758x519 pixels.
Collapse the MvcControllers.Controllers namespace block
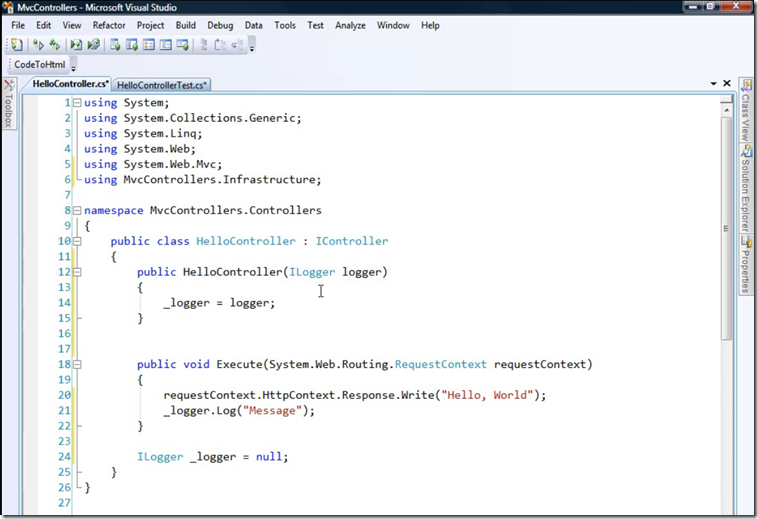click(x=77, y=210)
